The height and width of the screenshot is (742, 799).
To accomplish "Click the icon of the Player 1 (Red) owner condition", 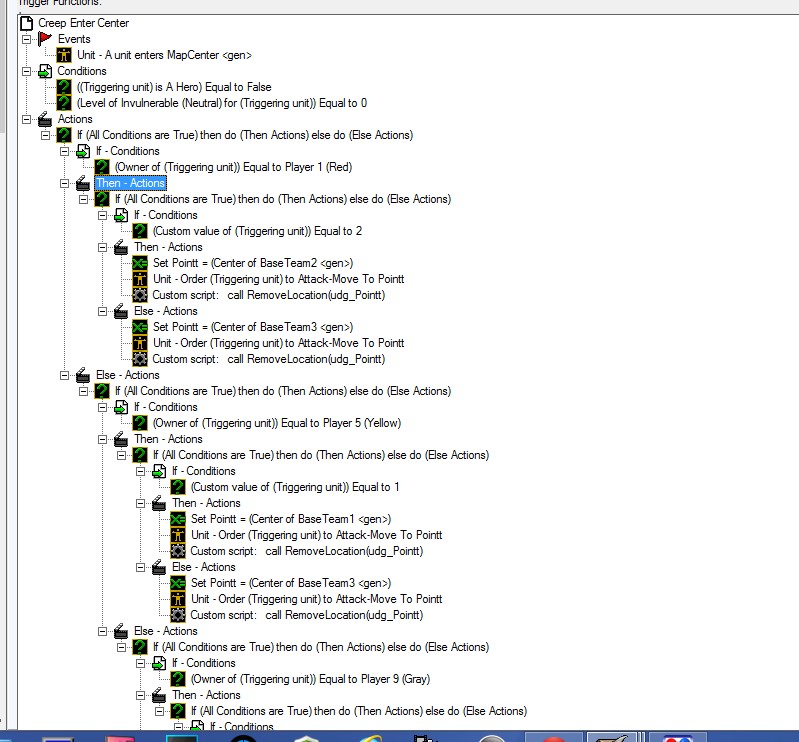I will click(x=102, y=167).
